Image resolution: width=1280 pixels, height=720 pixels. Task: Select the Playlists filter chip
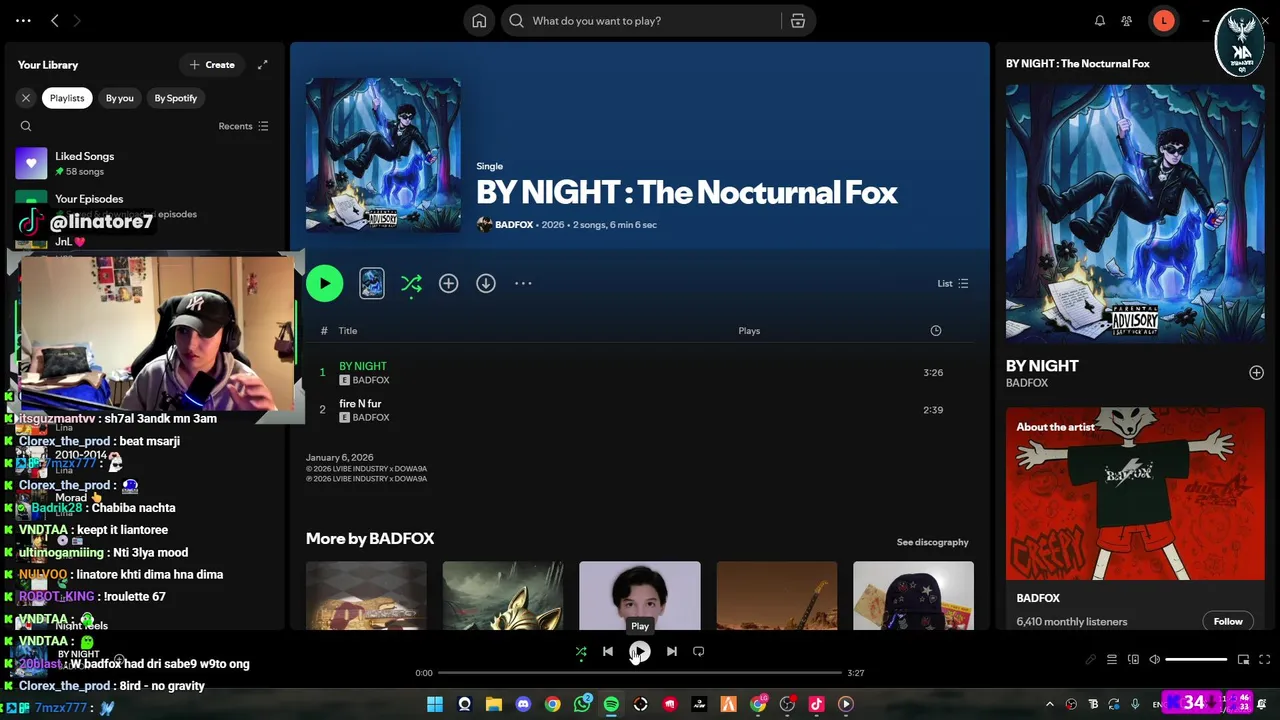[67, 98]
